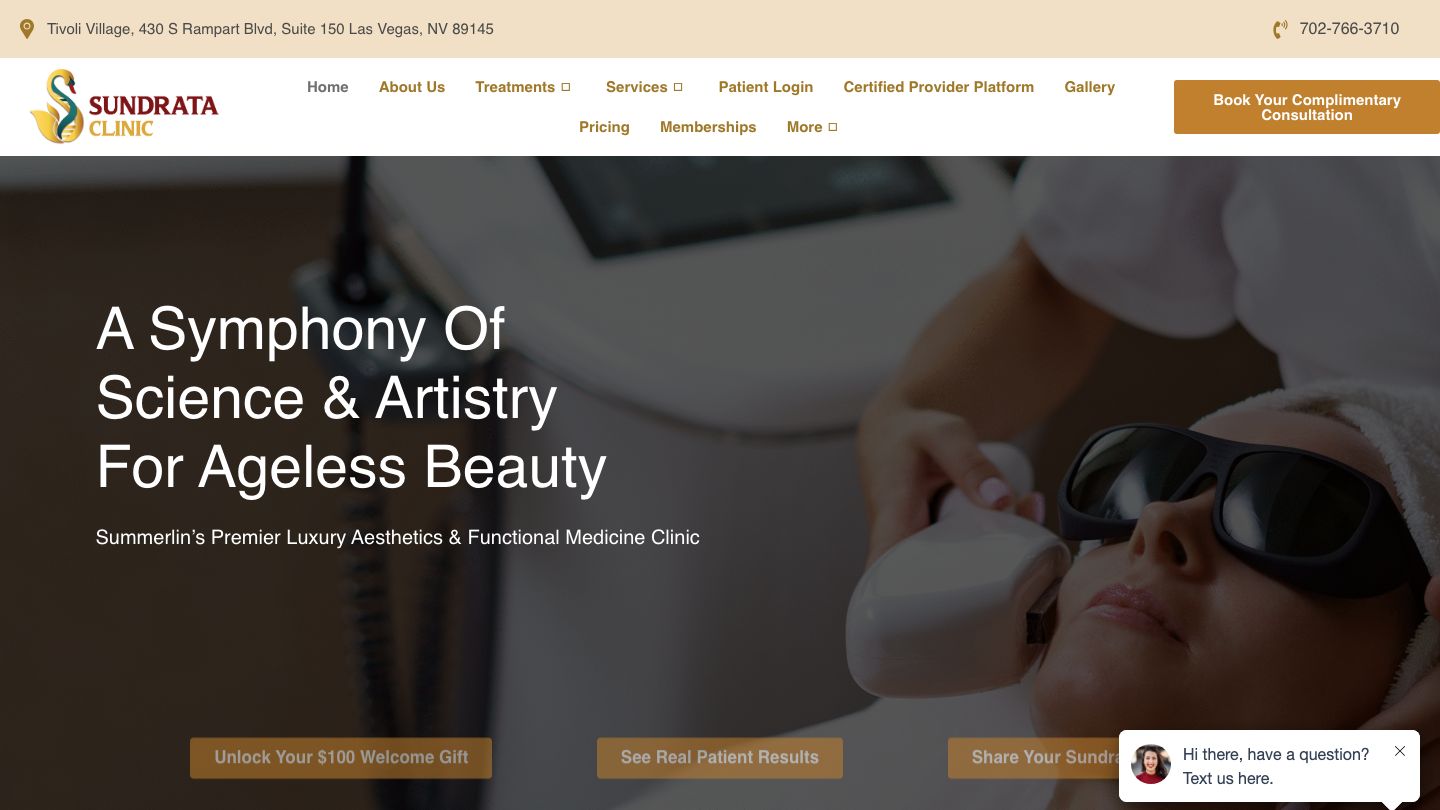Click Book Your Complimentary Consultation button
The width and height of the screenshot is (1440, 810).
1307,107
